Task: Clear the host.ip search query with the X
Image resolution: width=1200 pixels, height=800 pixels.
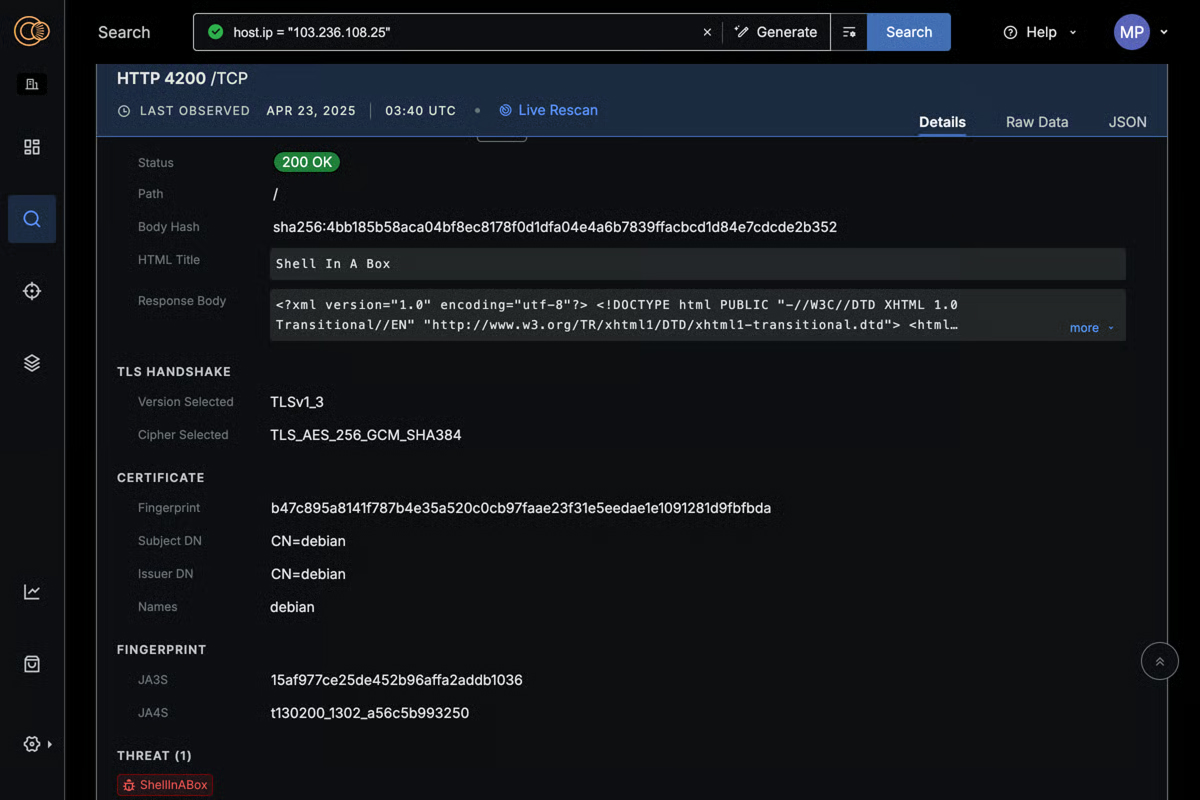Action: pos(707,31)
